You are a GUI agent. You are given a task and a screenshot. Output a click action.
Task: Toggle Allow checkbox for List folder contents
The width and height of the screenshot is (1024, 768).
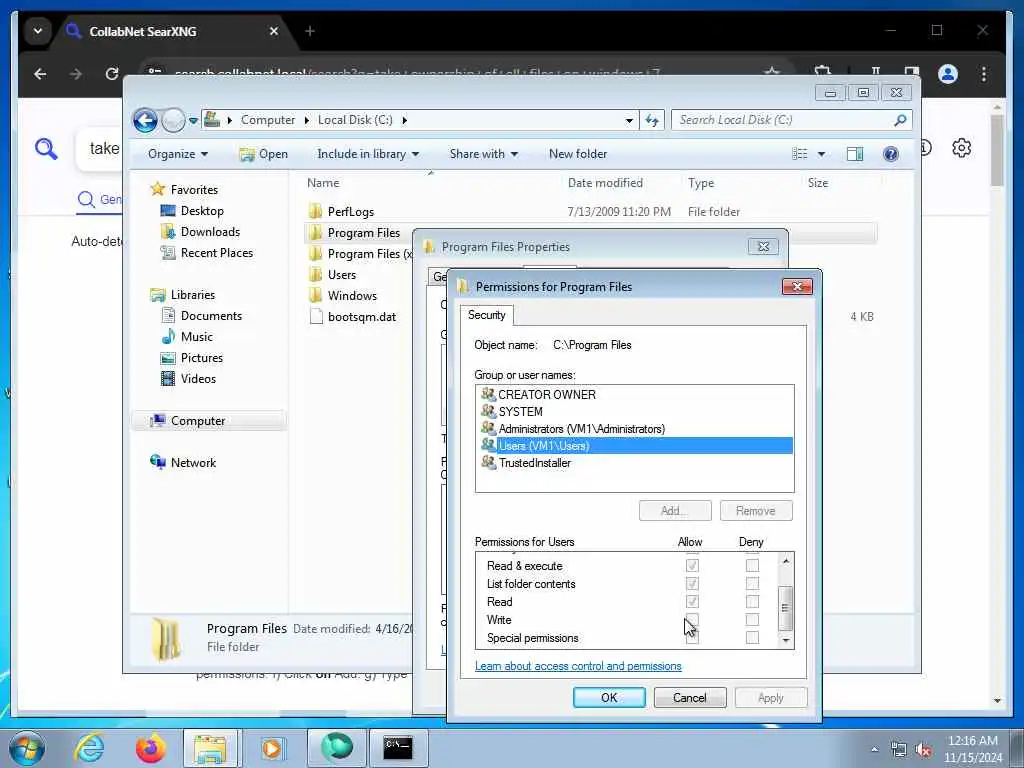point(692,584)
